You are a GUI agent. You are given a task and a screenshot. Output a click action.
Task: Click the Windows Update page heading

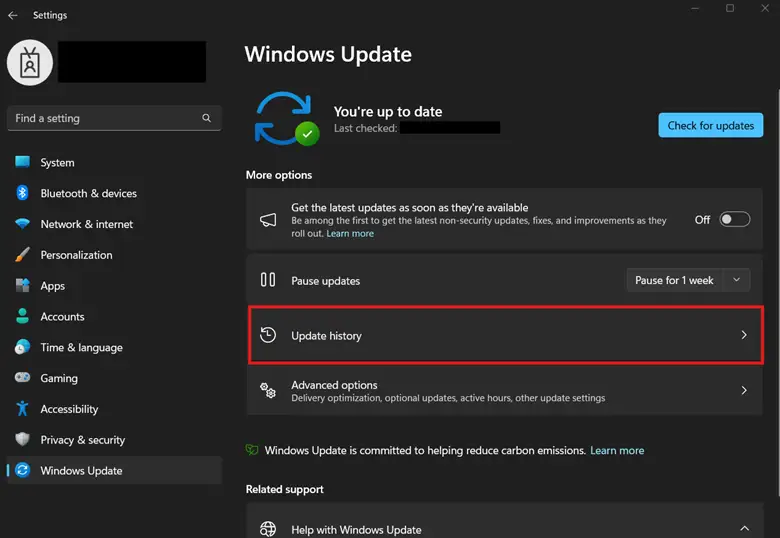[x=328, y=54]
